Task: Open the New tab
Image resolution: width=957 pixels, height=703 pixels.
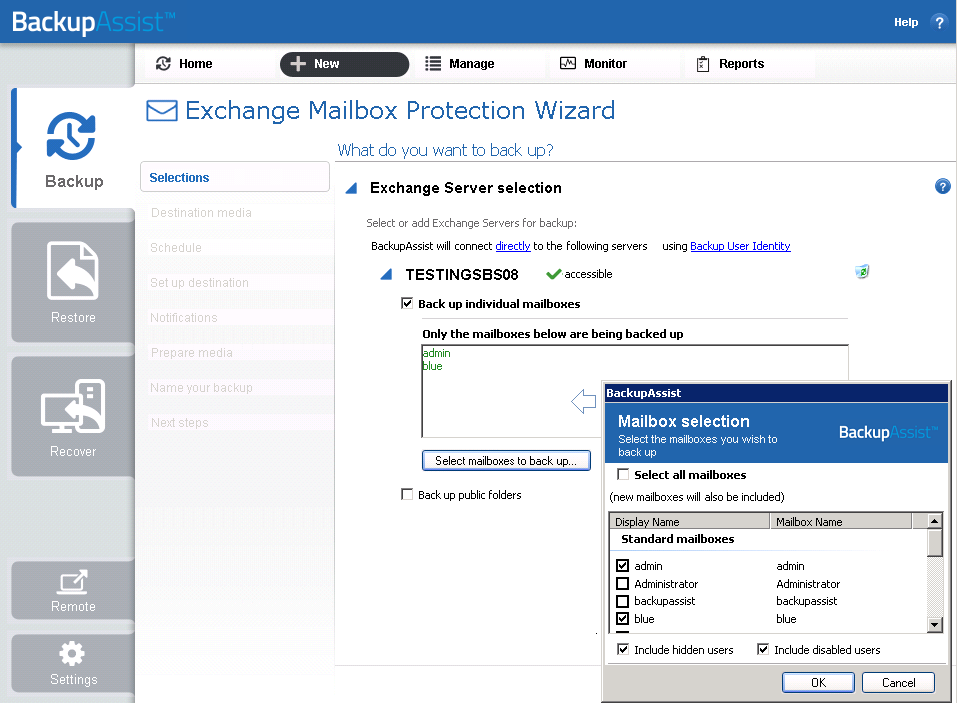Action: point(344,64)
